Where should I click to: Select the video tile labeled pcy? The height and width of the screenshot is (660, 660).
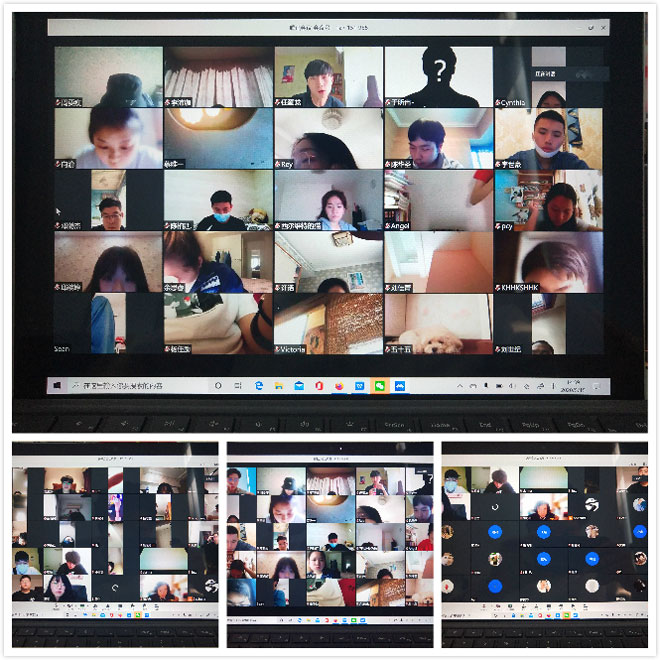point(548,200)
